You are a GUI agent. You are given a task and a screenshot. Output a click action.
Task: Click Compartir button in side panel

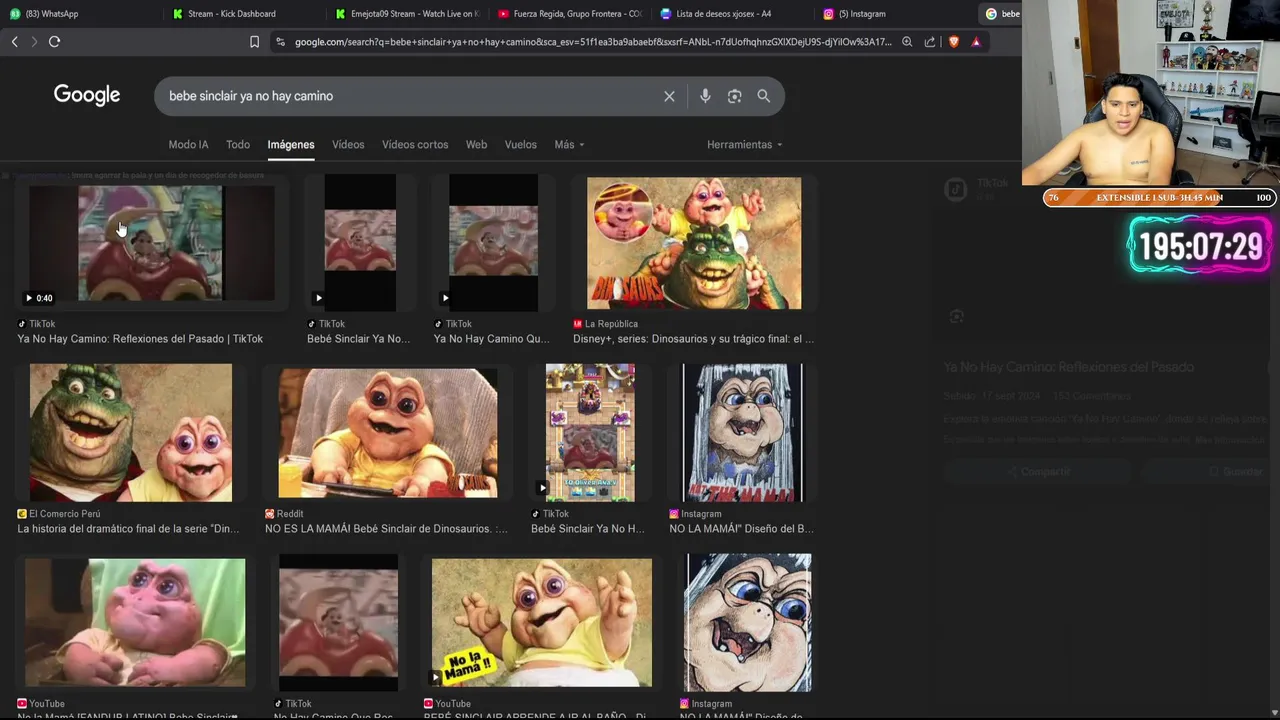pyautogui.click(x=1038, y=471)
